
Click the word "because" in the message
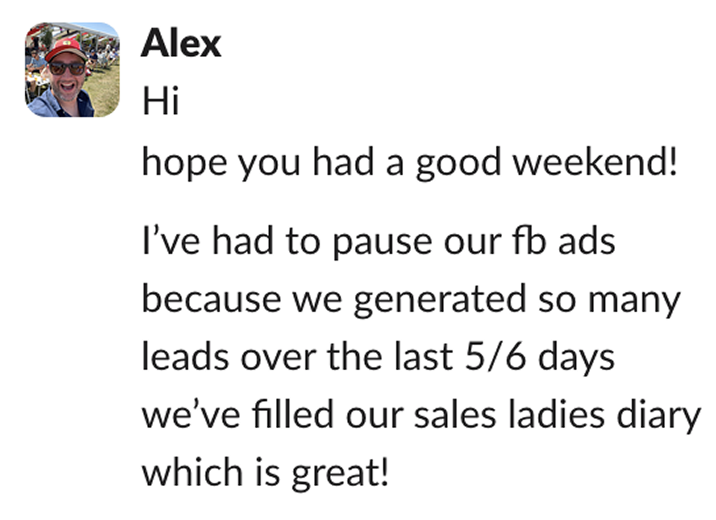pos(211,299)
